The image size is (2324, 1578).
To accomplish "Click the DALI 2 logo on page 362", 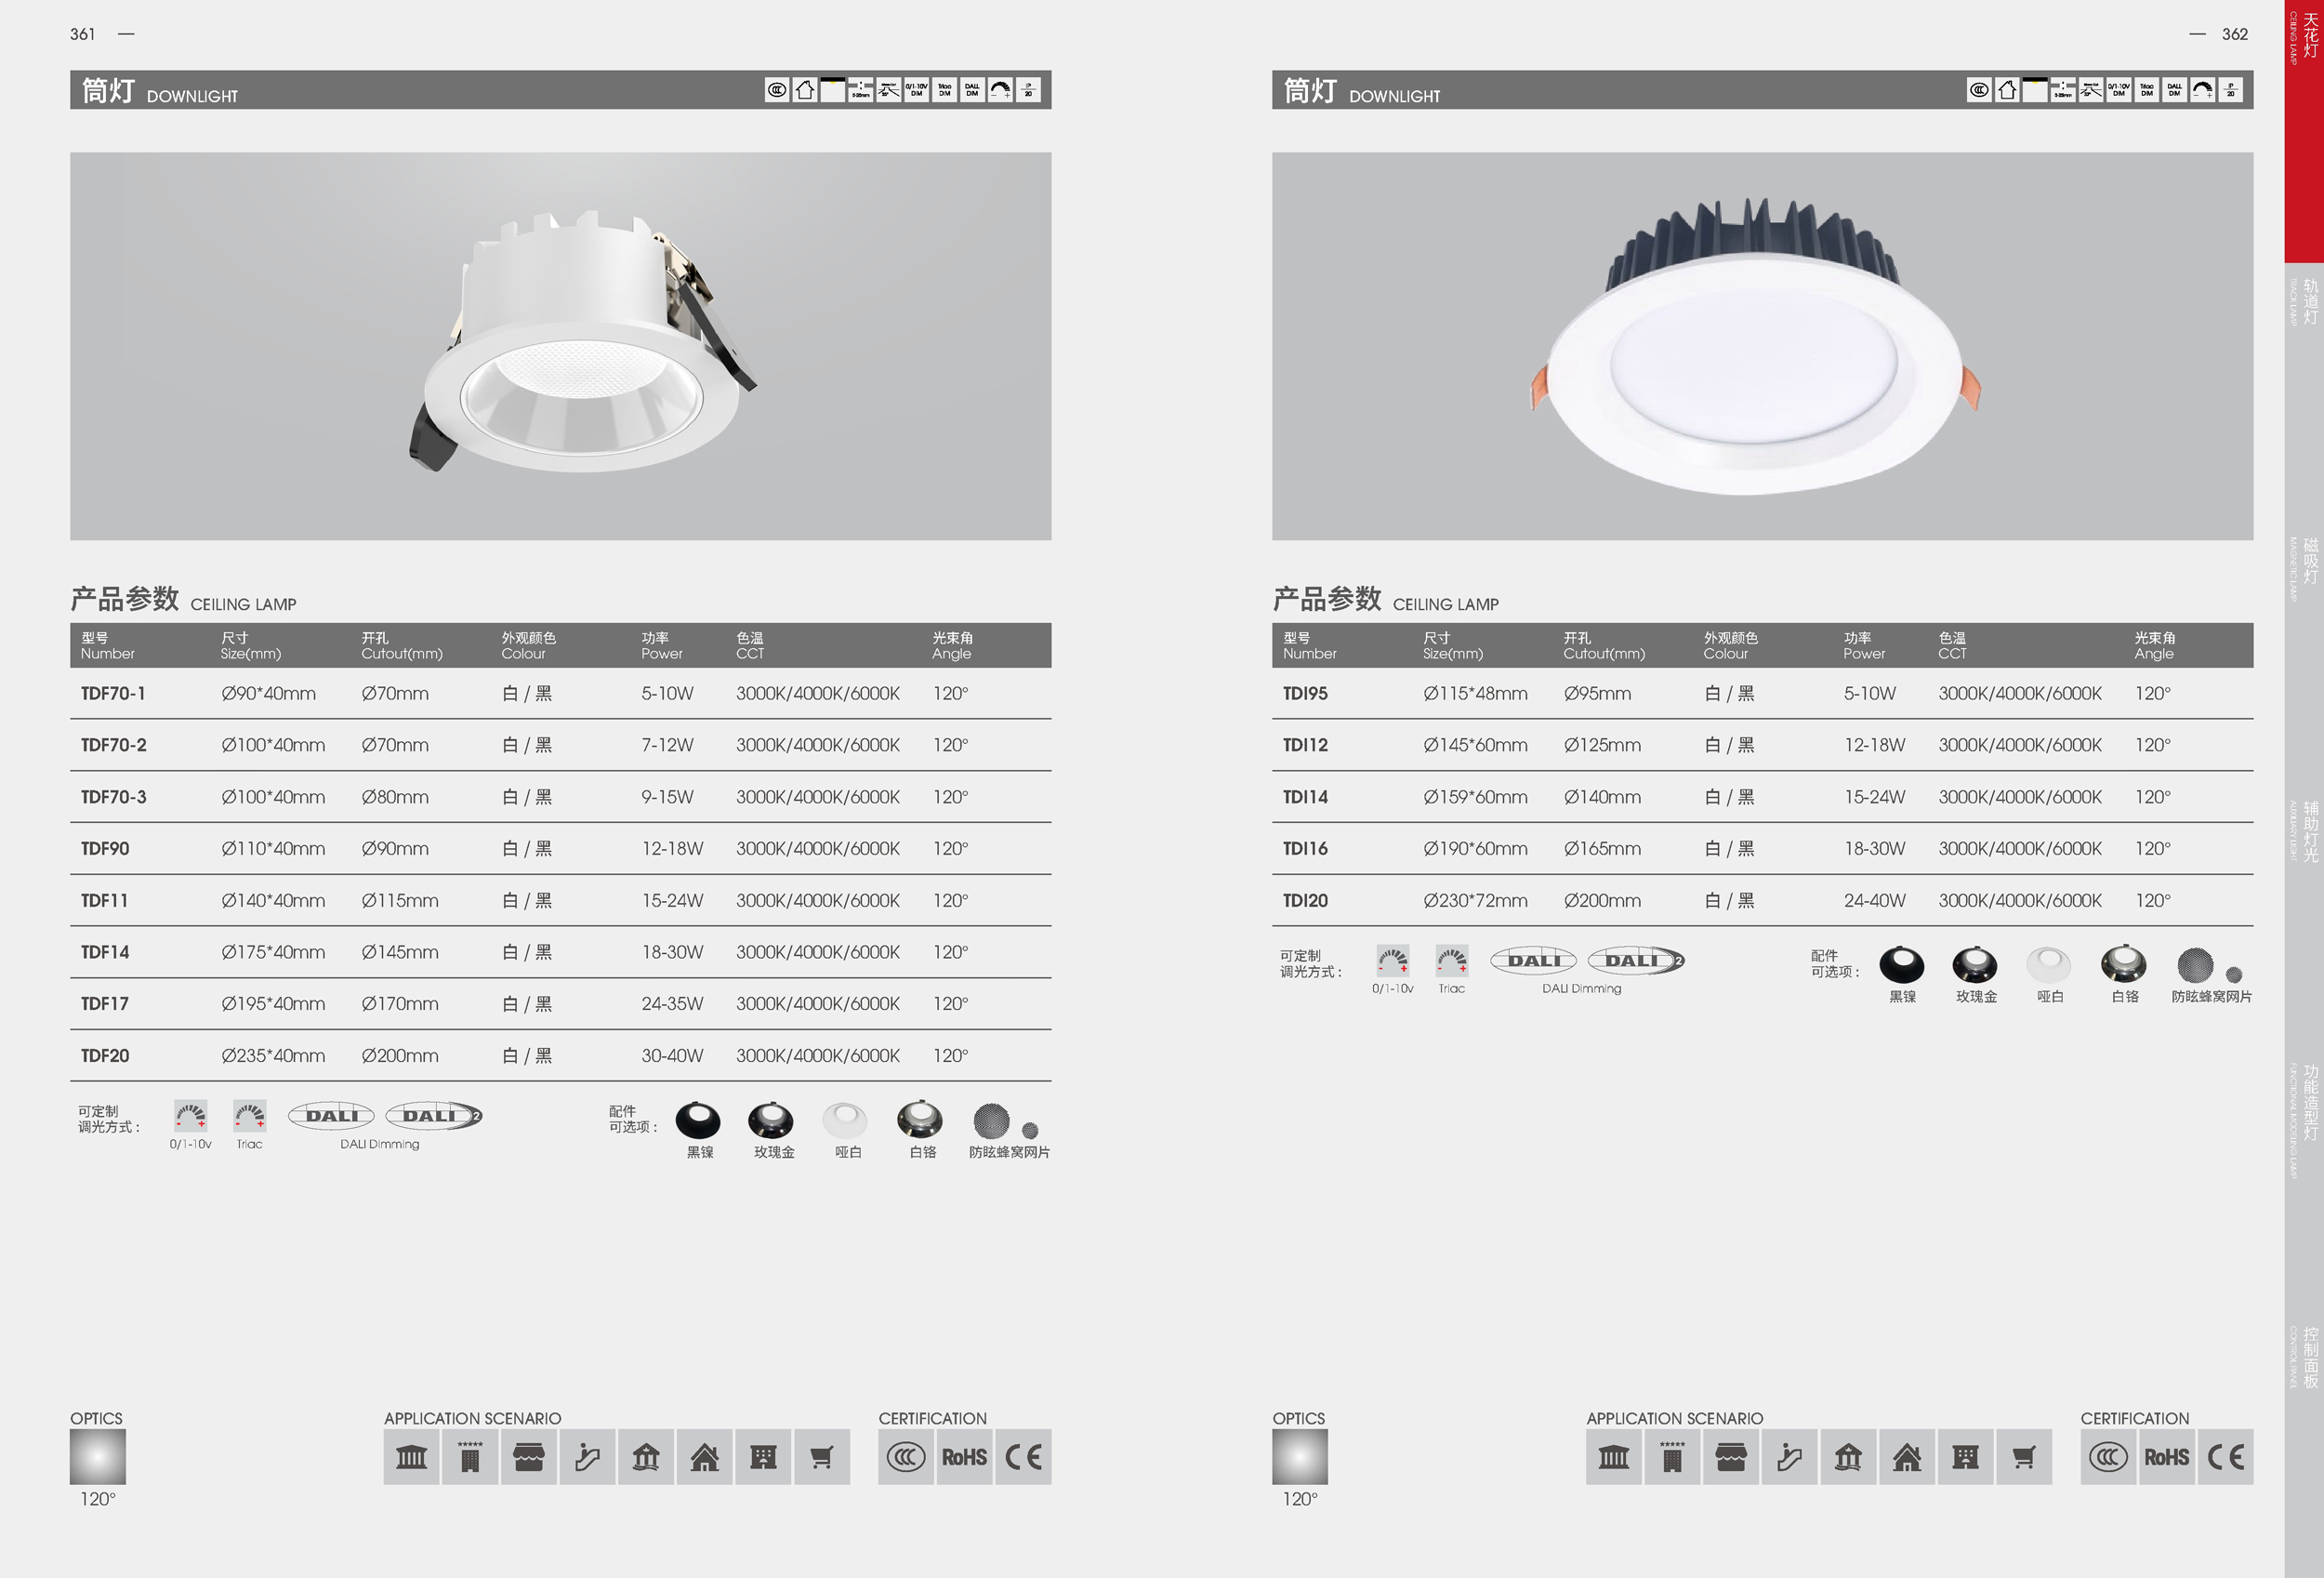I will tap(1636, 961).
